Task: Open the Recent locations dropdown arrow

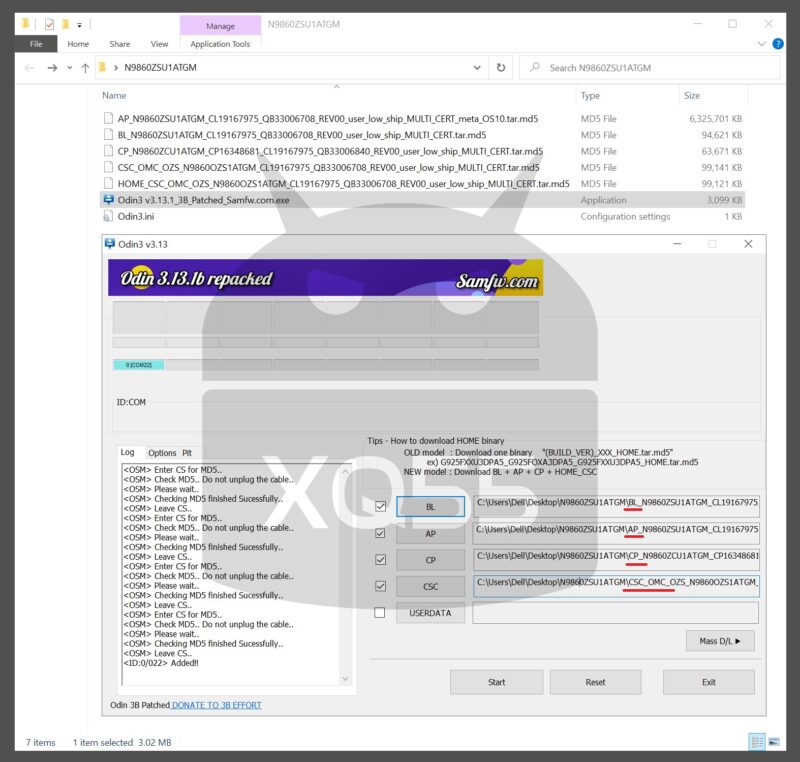Action: (70, 68)
